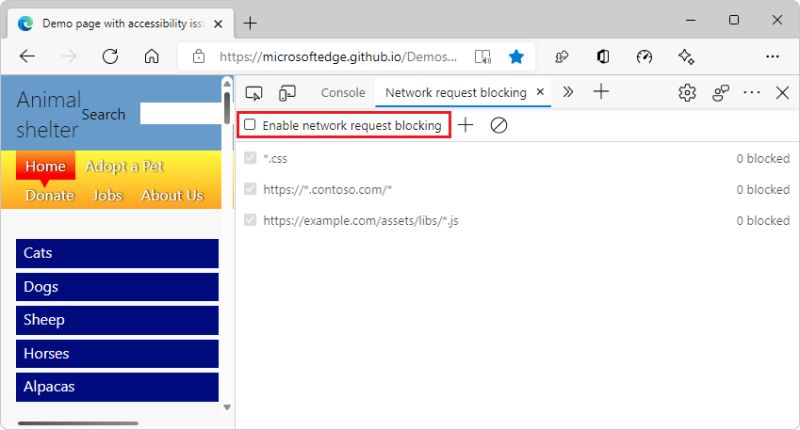The image size is (800, 430).
Task: Click the page scrollbar up arrow
Action: click(227, 84)
